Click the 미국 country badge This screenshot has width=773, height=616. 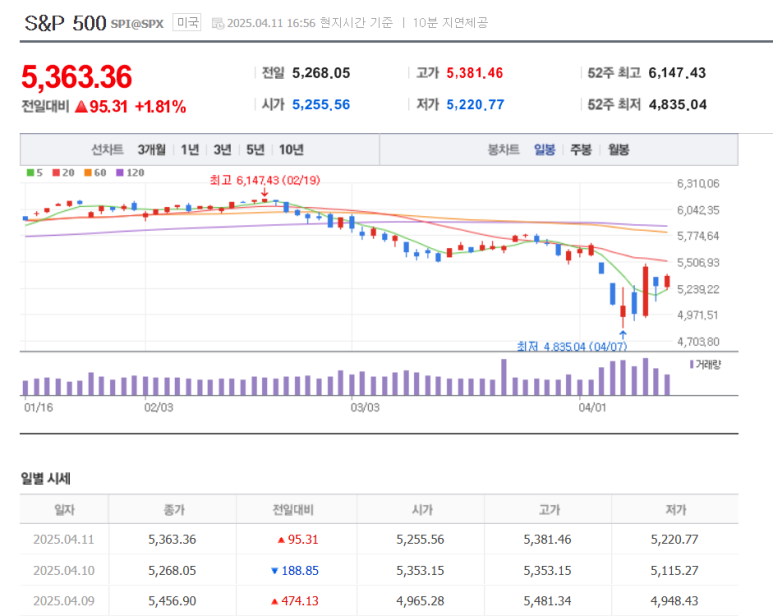(187, 22)
